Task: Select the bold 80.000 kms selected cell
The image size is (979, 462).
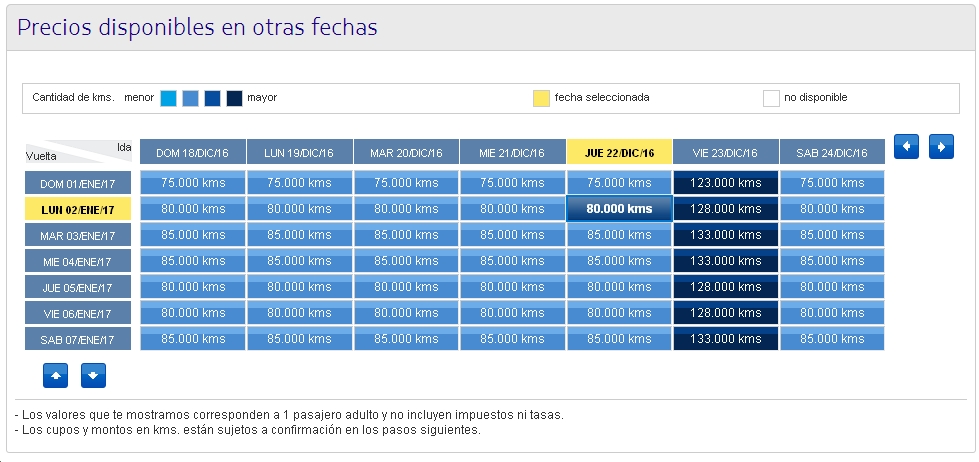Action: 619,209
